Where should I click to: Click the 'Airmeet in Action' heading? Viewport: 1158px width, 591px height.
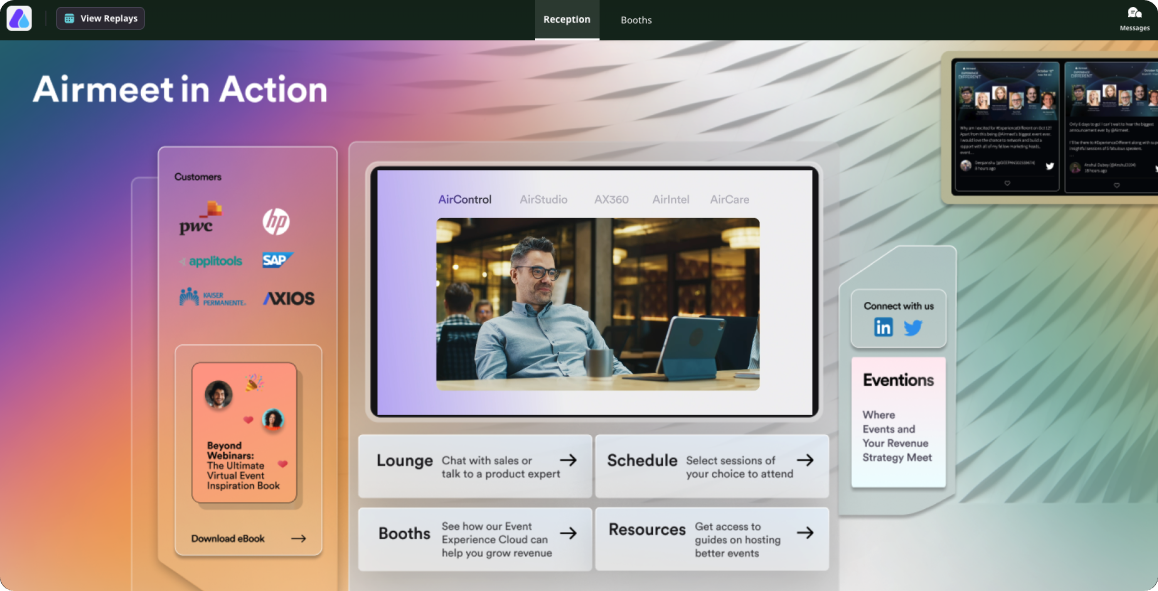[180, 89]
